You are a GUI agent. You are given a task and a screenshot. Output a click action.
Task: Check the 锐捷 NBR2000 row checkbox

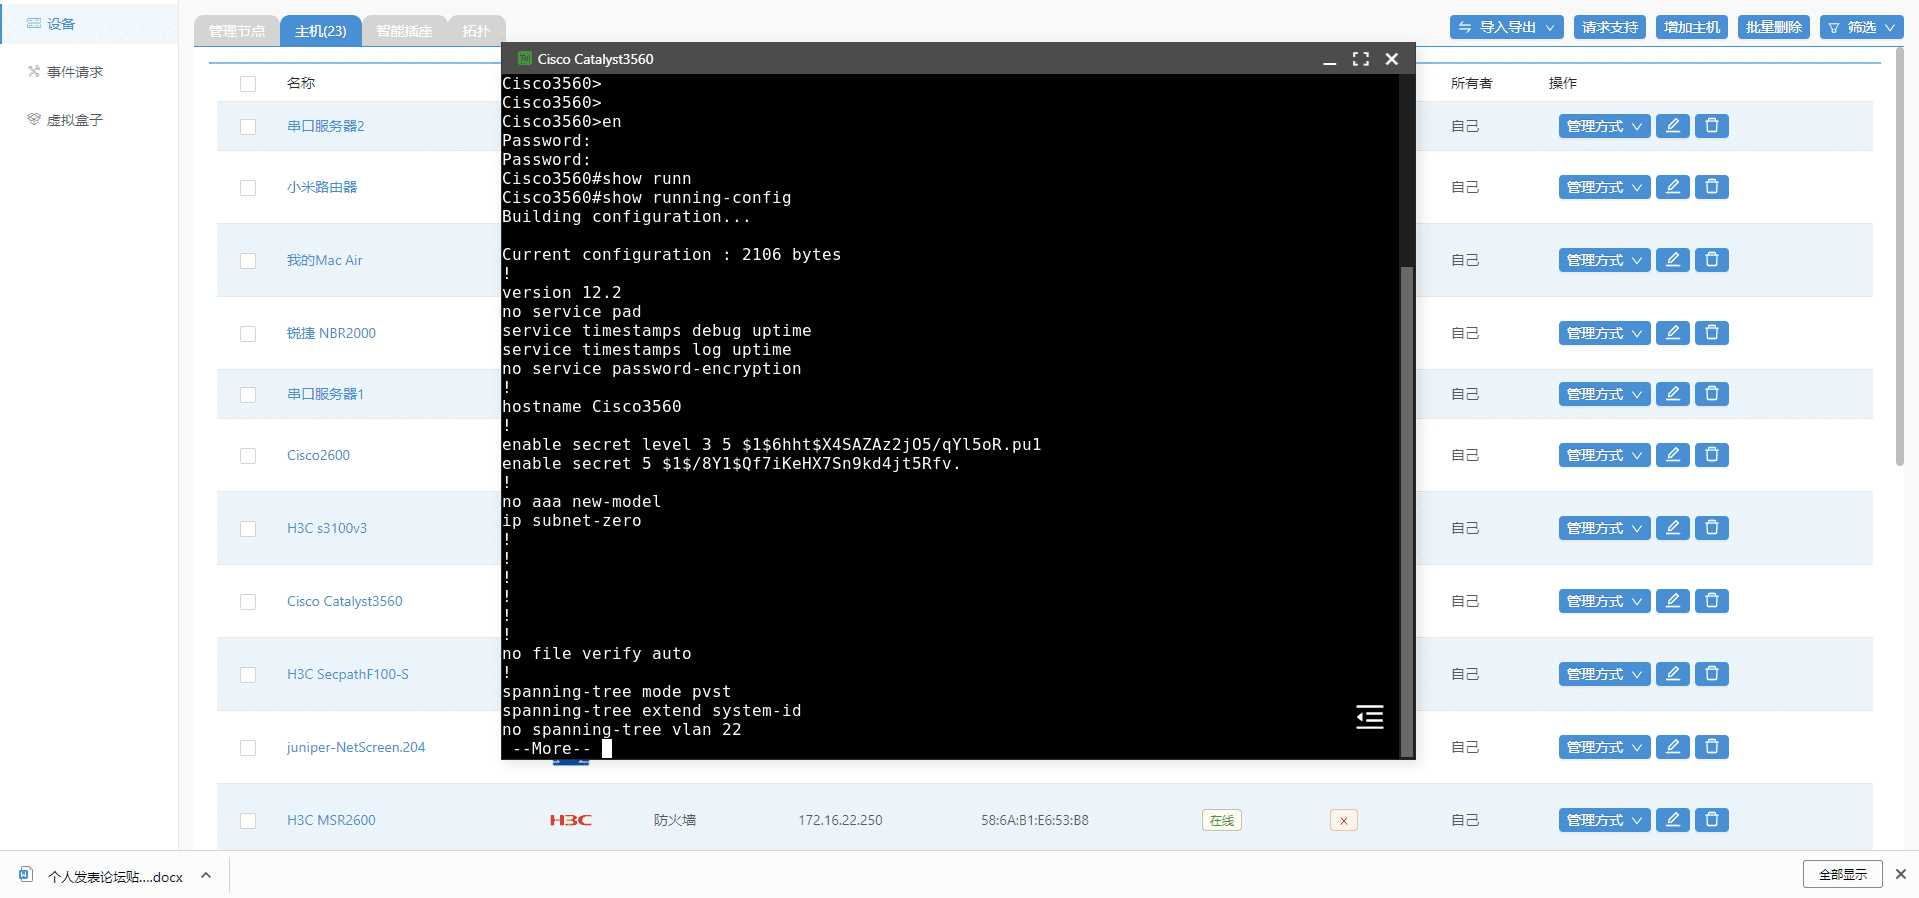pyautogui.click(x=248, y=334)
